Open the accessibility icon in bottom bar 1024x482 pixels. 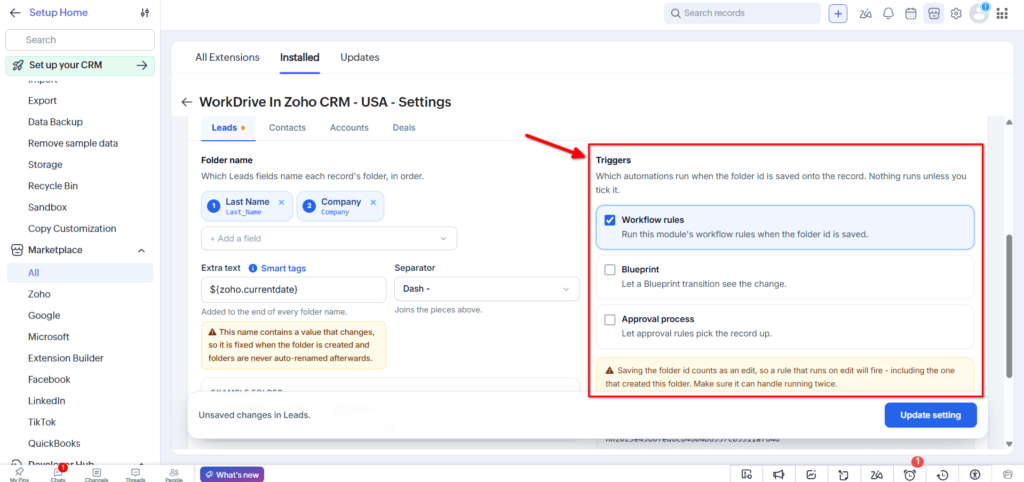click(975, 475)
